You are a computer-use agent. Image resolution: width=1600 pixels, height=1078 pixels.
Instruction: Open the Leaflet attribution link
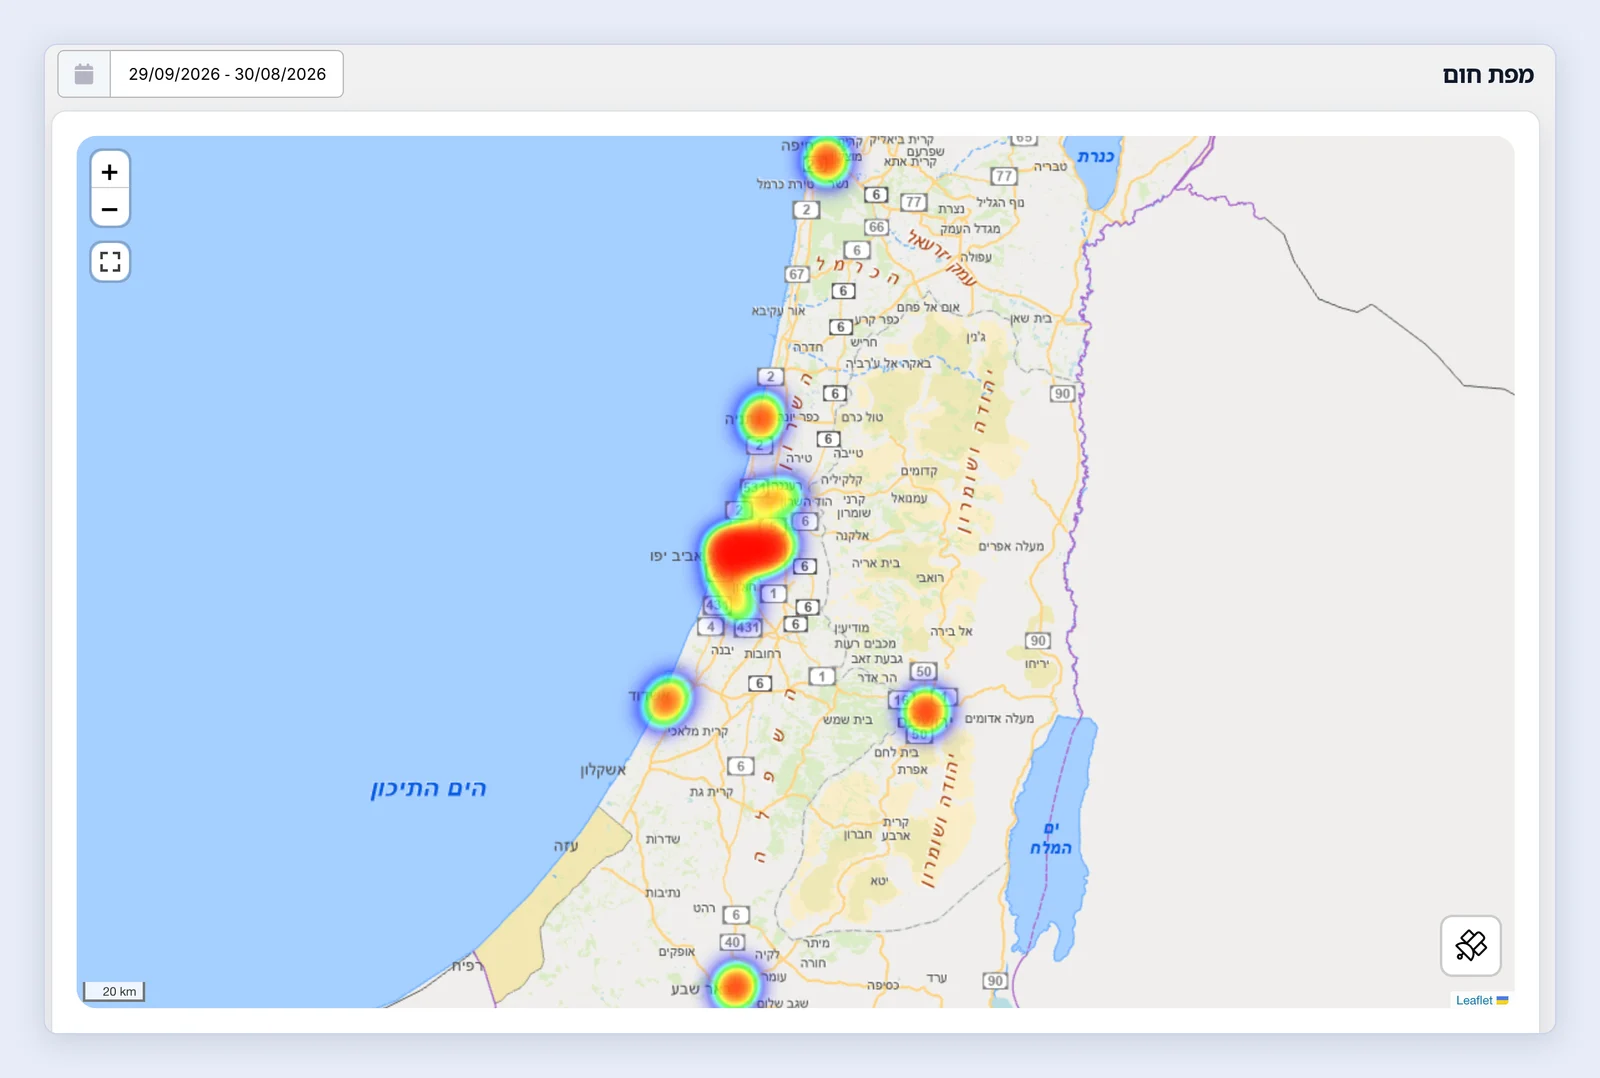click(1473, 1000)
